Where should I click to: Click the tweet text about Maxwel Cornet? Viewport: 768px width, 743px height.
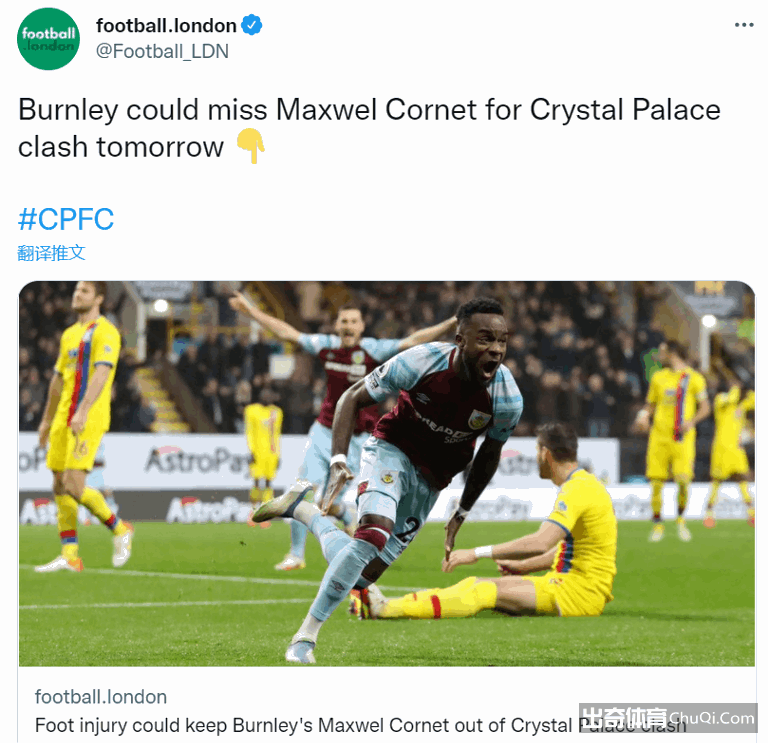(369, 128)
